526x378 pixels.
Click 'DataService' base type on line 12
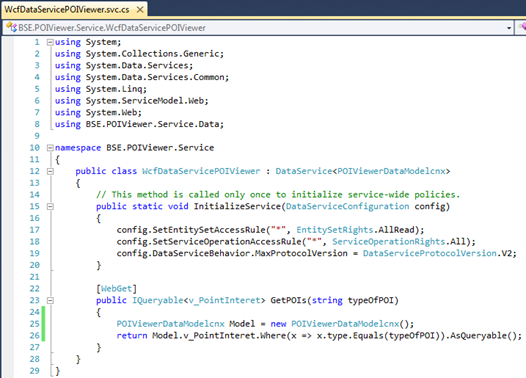(304, 171)
